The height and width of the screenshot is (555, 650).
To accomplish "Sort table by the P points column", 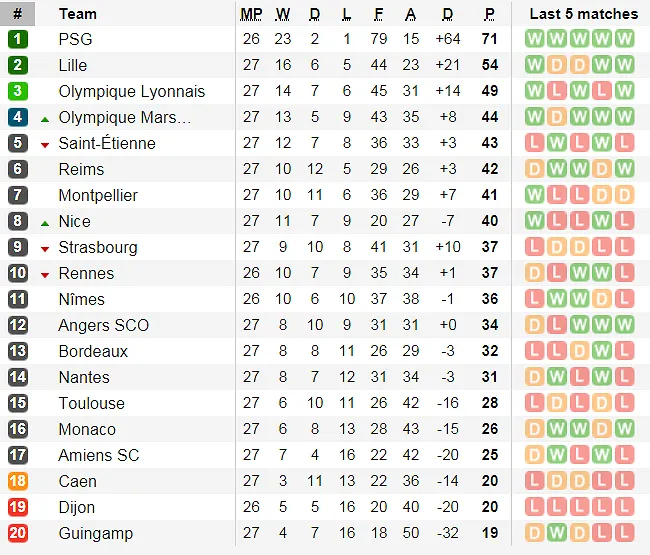I will coord(489,14).
